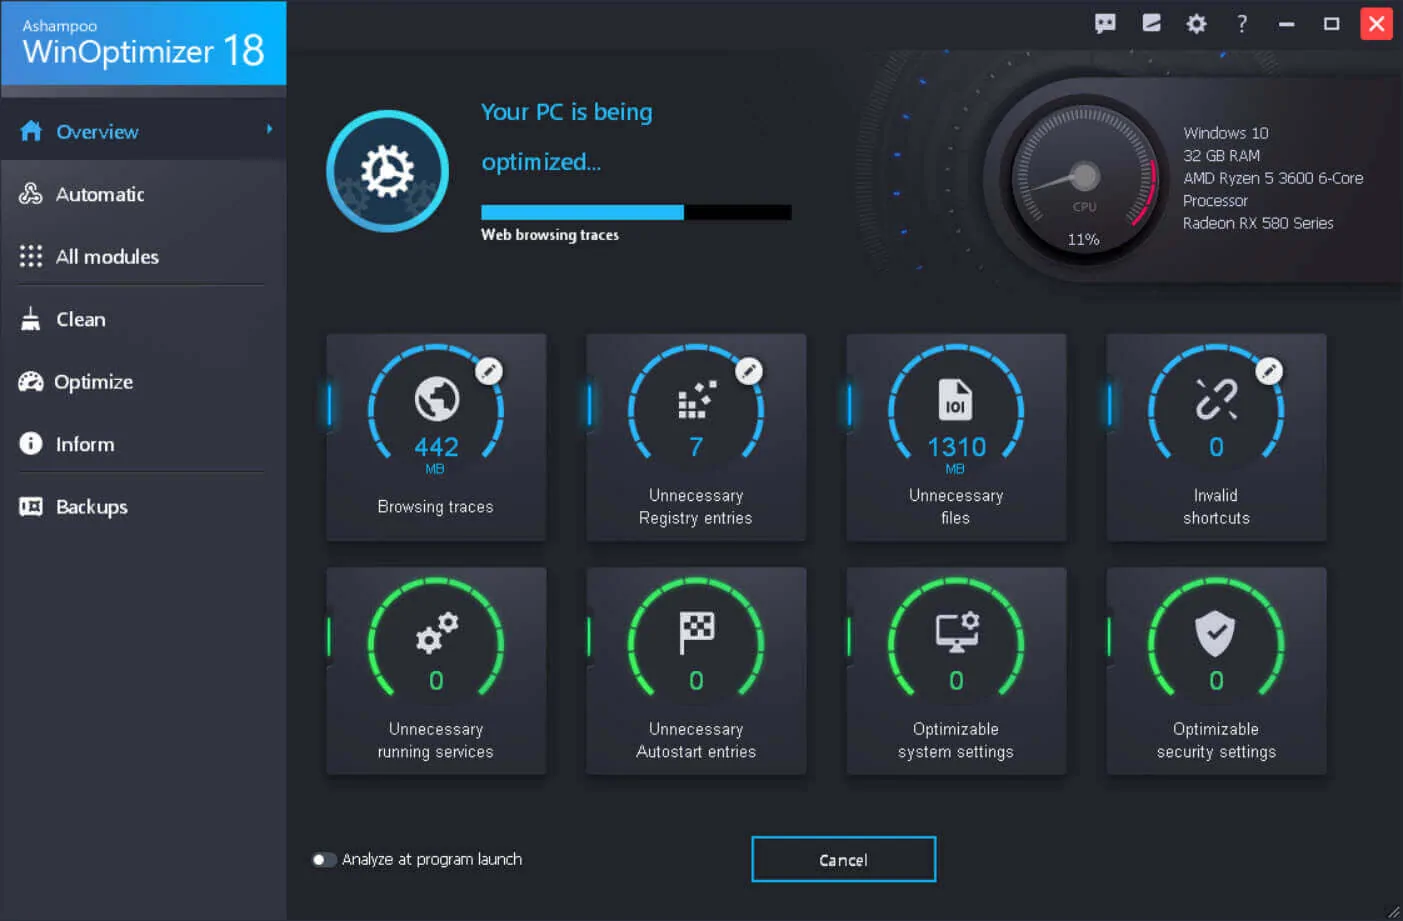This screenshot has height=921, width=1403.
Task: Click the Registry entries pixel blocks icon
Action: pos(697,399)
